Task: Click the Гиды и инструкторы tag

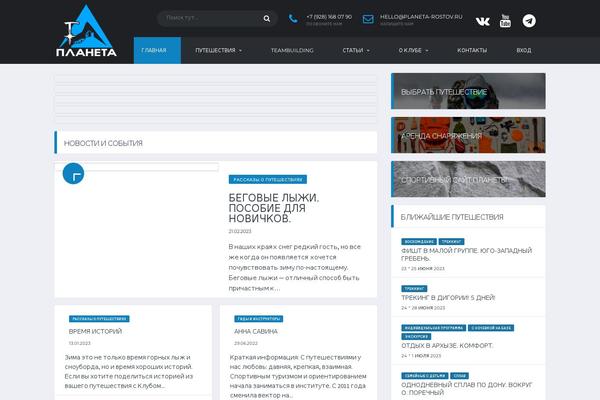Action: (258, 319)
